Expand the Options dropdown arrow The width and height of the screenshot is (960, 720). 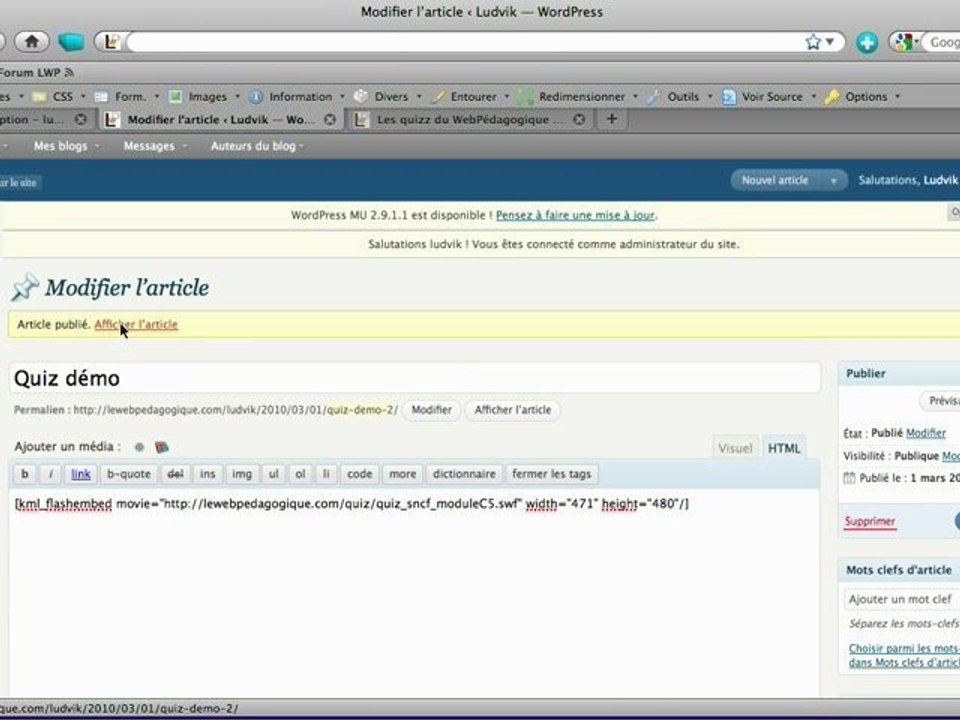coord(898,96)
